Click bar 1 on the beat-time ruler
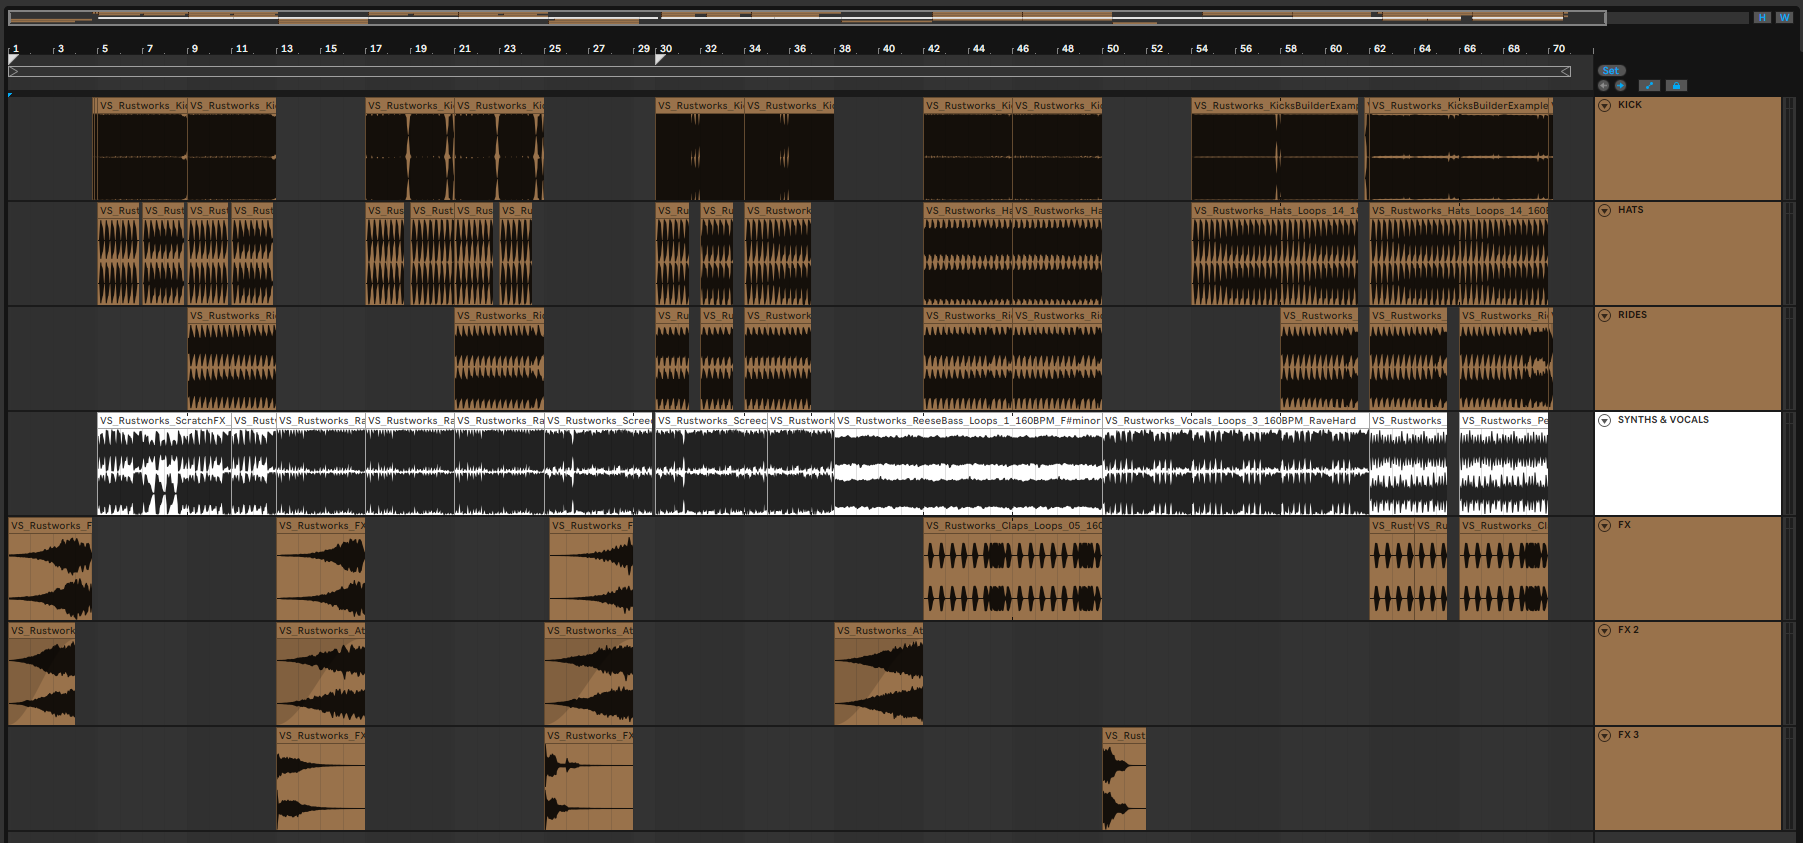The image size is (1803, 843). pos(15,49)
